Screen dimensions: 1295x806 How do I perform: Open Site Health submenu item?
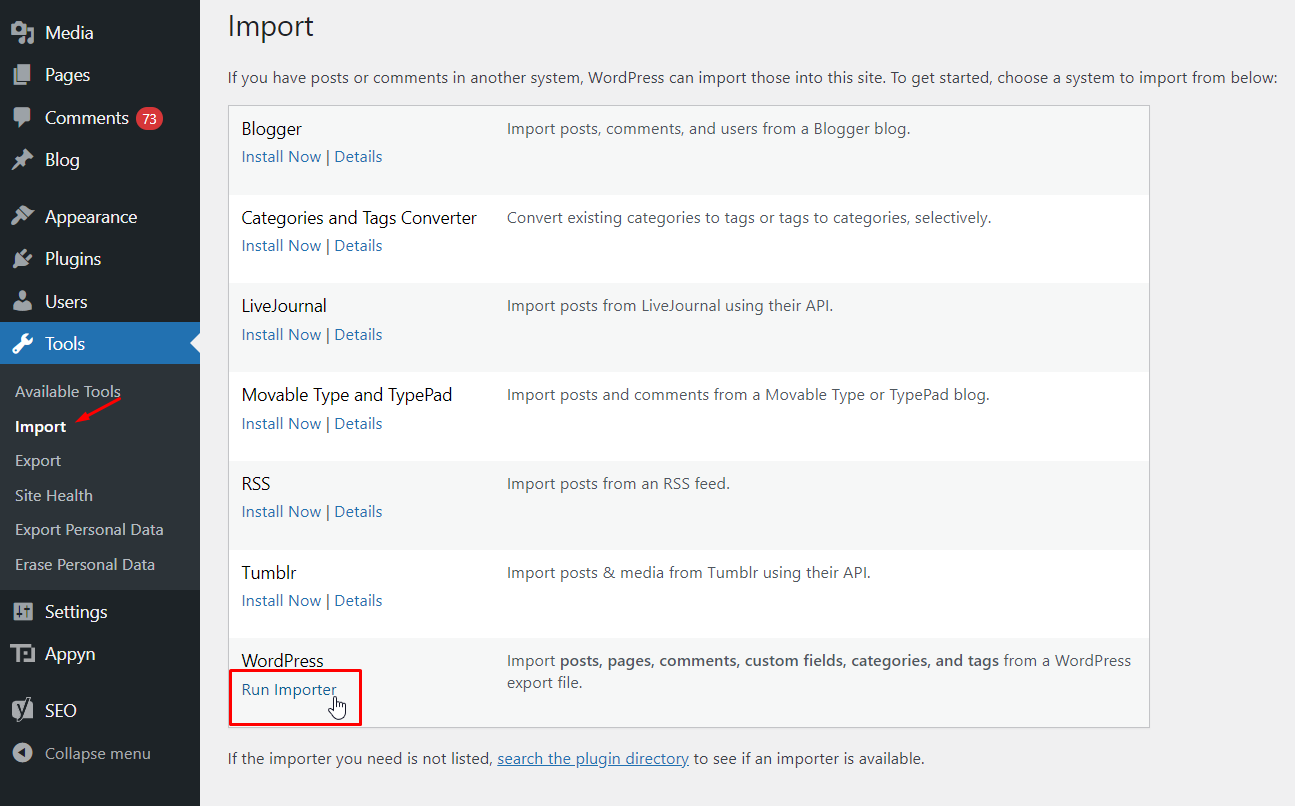[x=54, y=496]
